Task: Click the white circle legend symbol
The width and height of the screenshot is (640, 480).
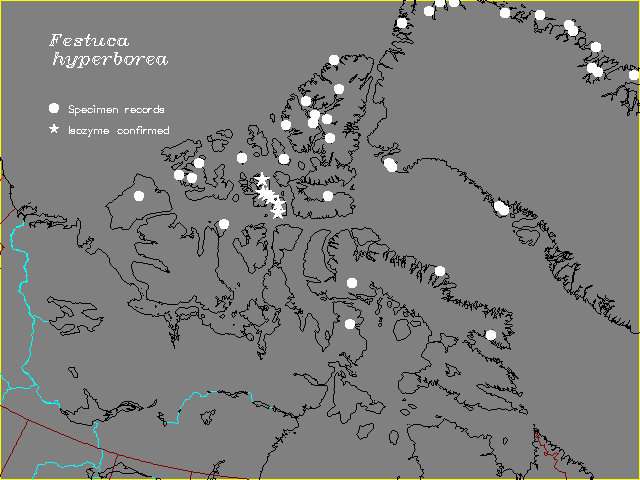Action: pyautogui.click(x=54, y=108)
